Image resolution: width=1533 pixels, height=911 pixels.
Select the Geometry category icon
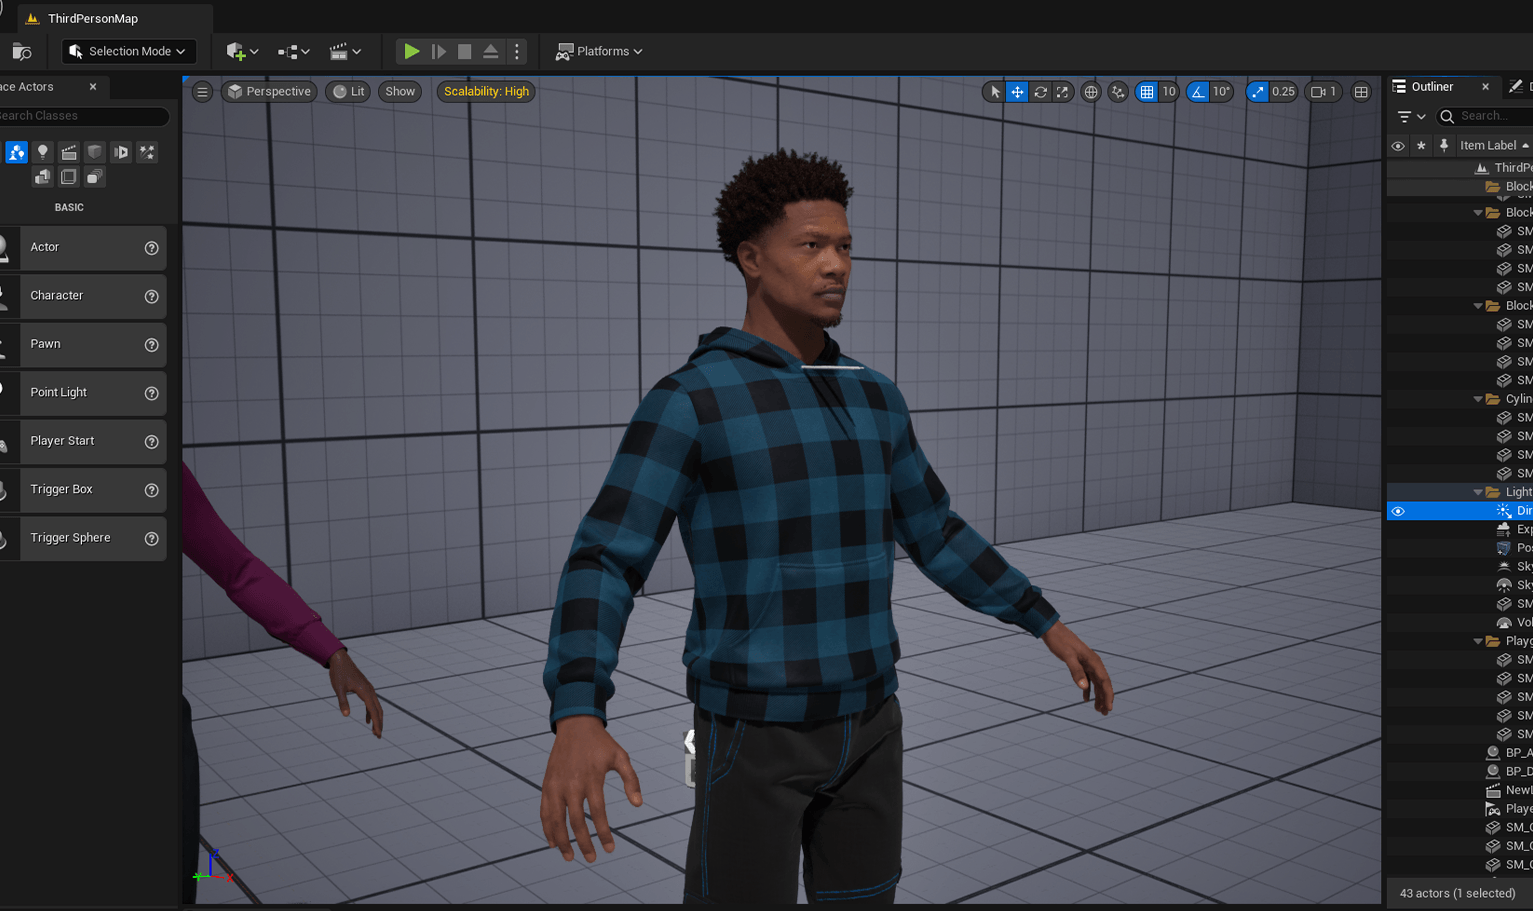(42, 177)
